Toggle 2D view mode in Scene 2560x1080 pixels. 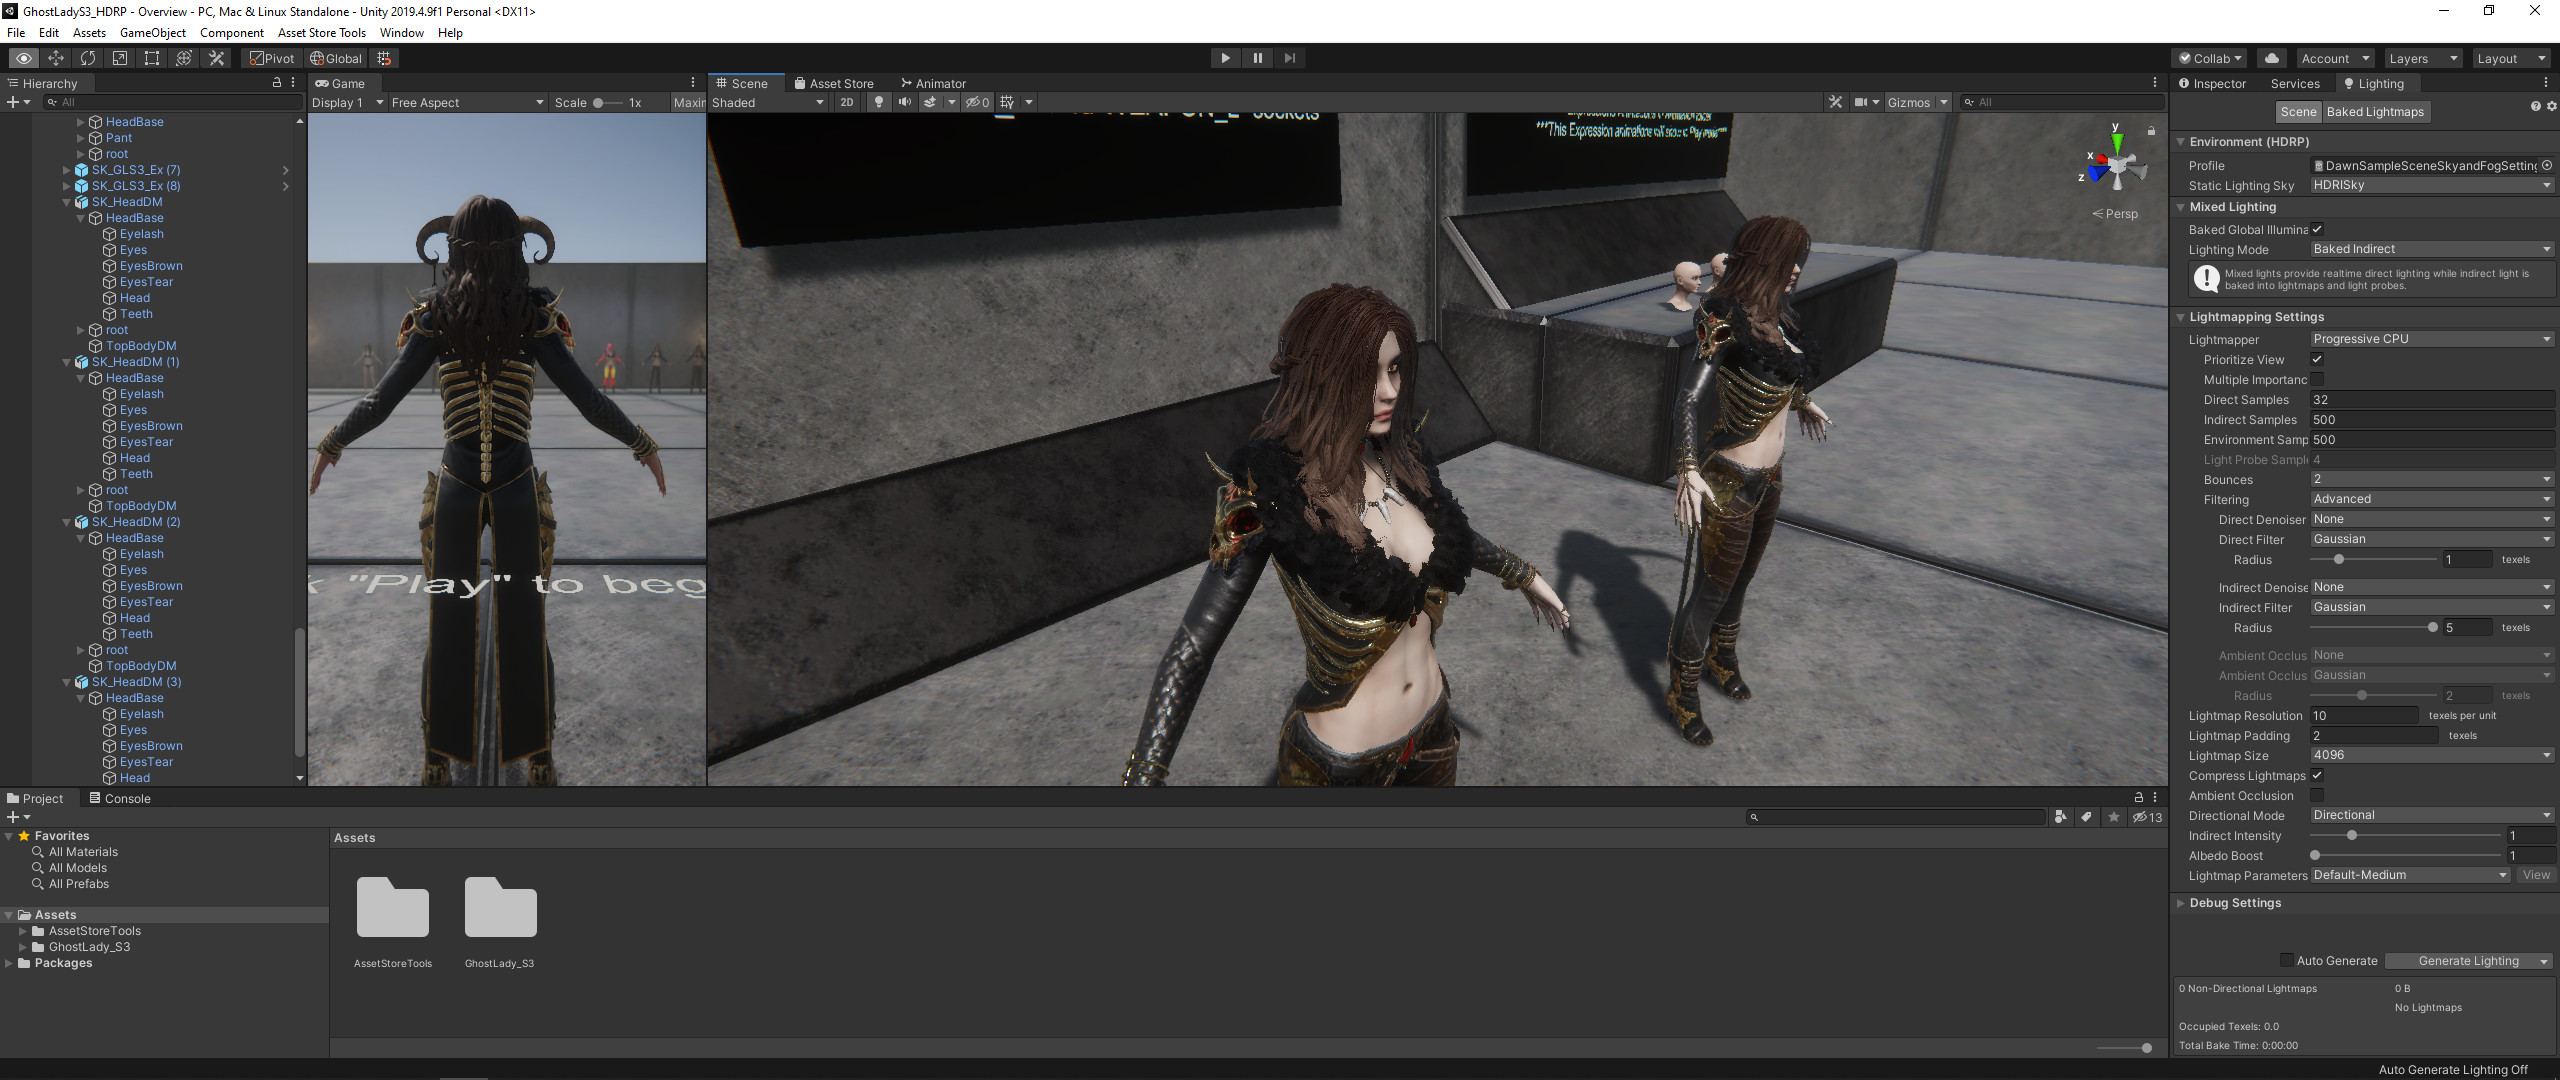(x=847, y=102)
